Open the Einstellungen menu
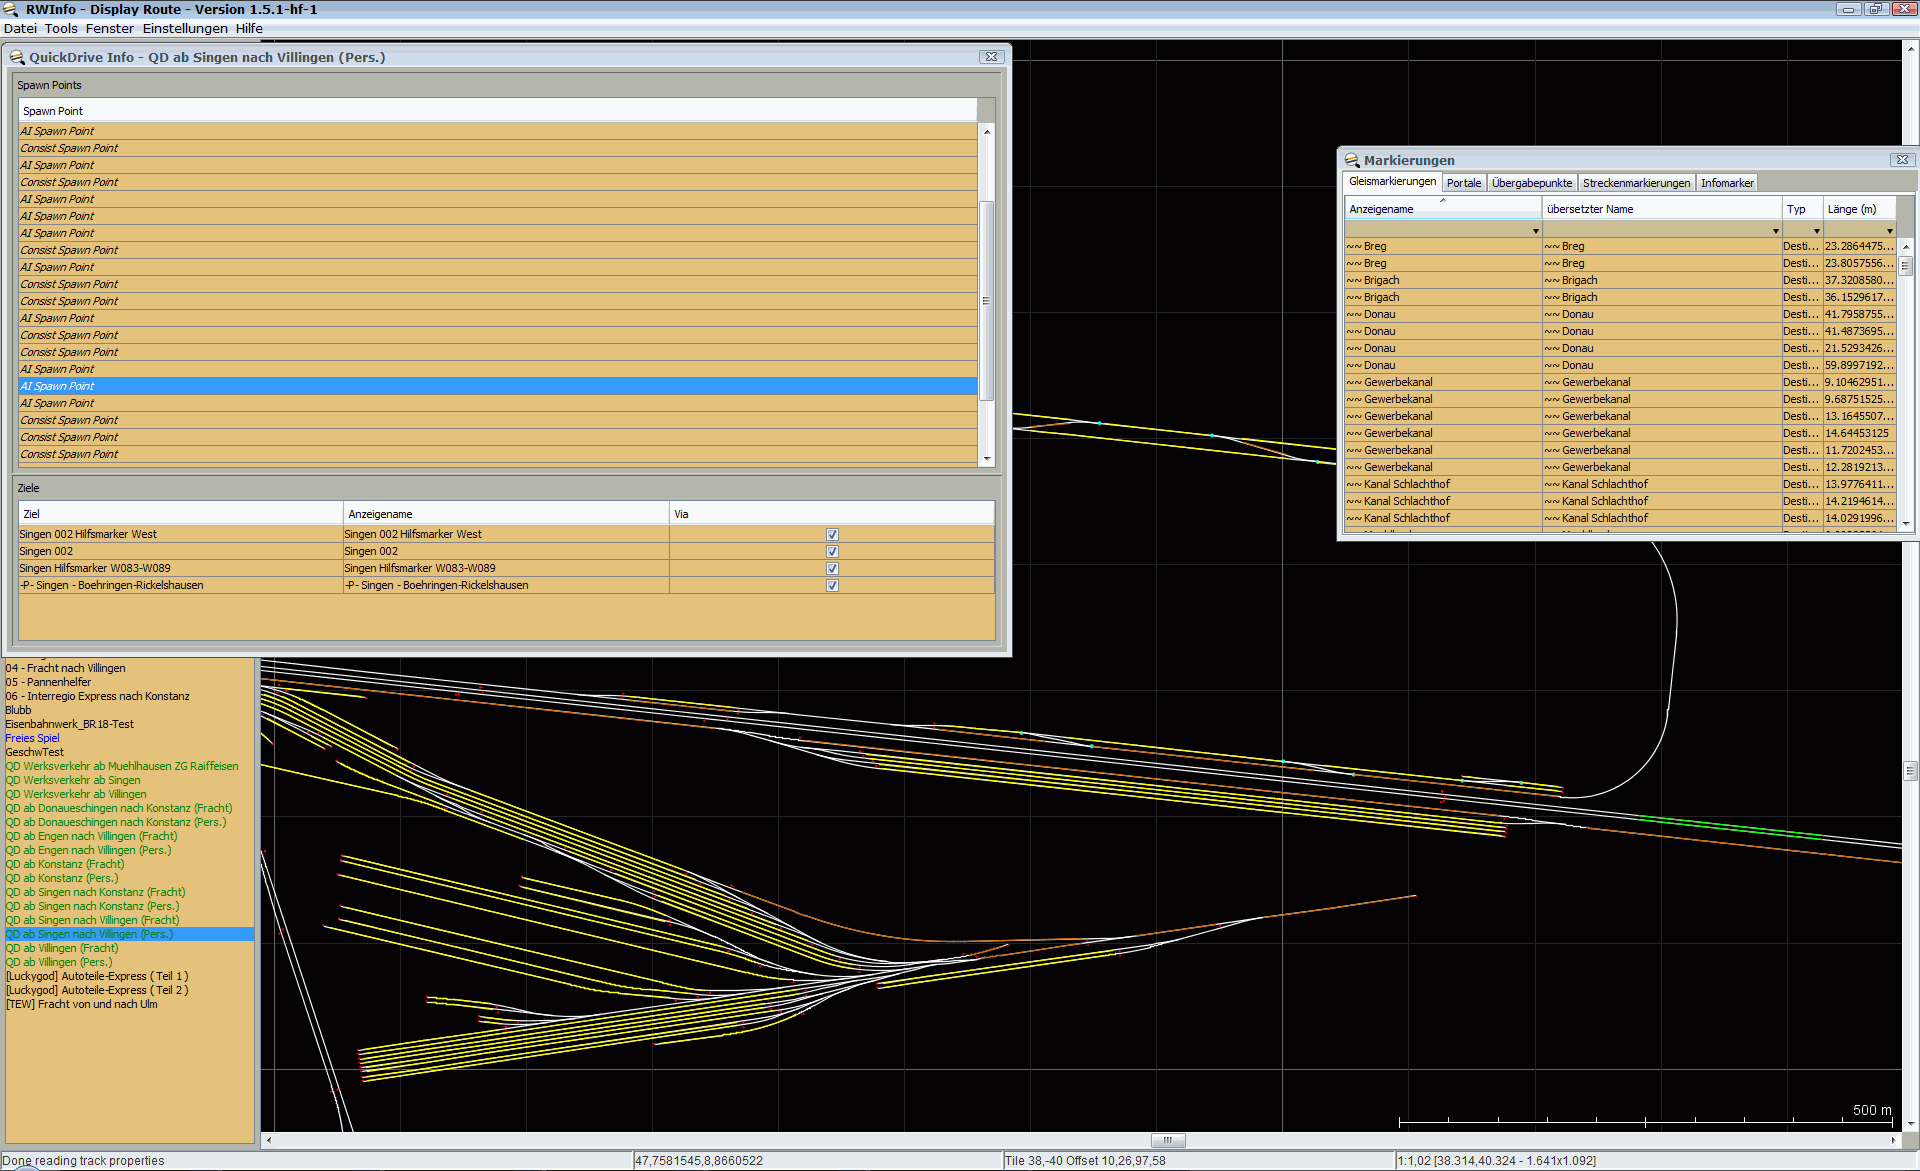The height and width of the screenshot is (1171, 1920). click(x=184, y=28)
